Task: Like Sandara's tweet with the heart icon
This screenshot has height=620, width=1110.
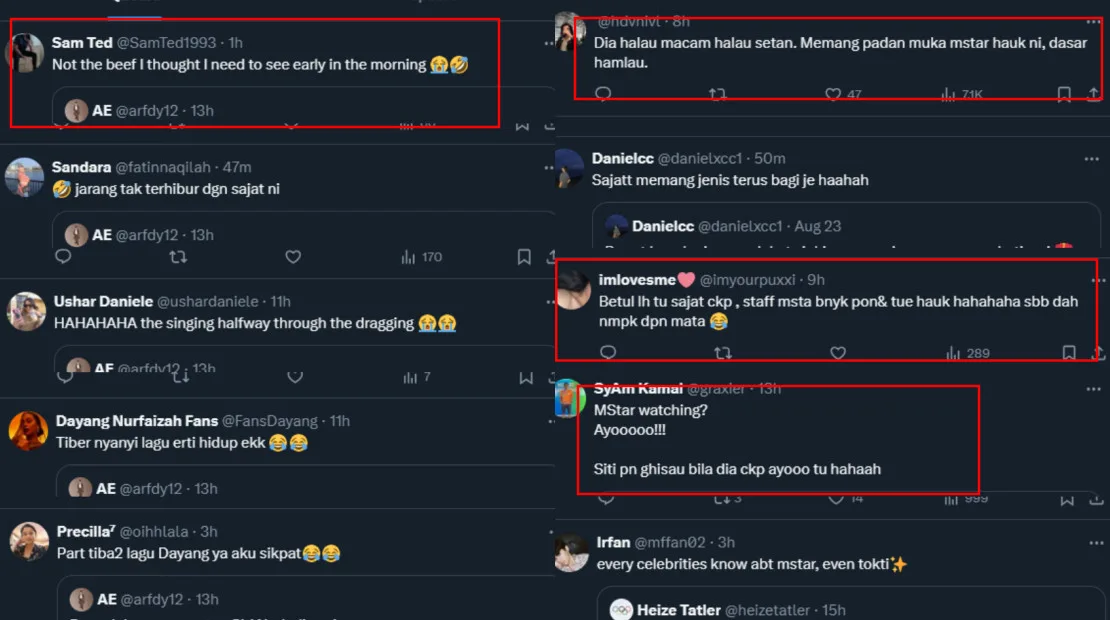Action: click(293, 257)
